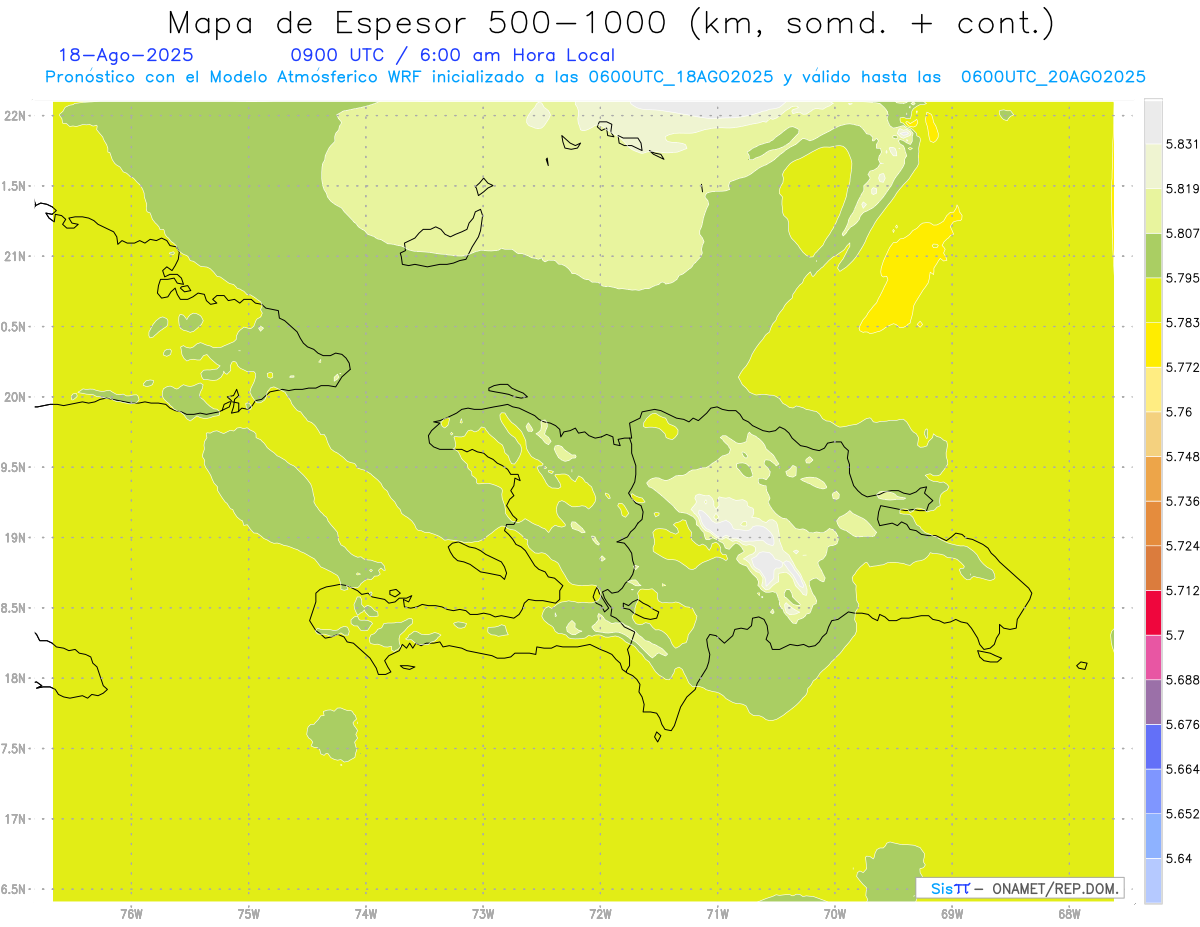
Task: Click the '71W' longitude label
Action: tap(717, 914)
